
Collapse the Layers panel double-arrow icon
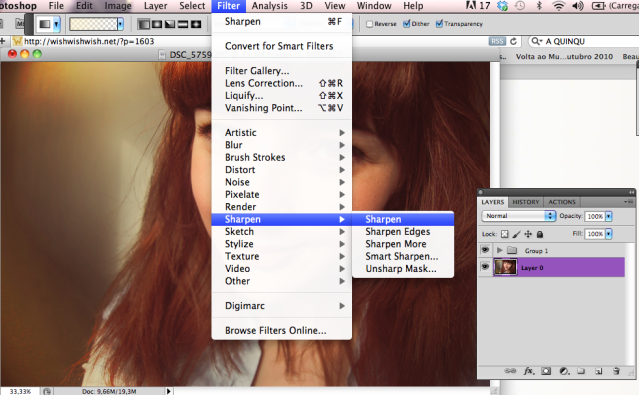(x=631, y=192)
